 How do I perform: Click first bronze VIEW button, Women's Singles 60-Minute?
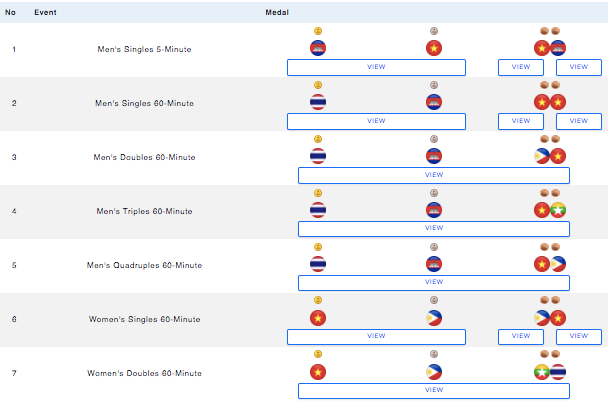pos(521,337)
